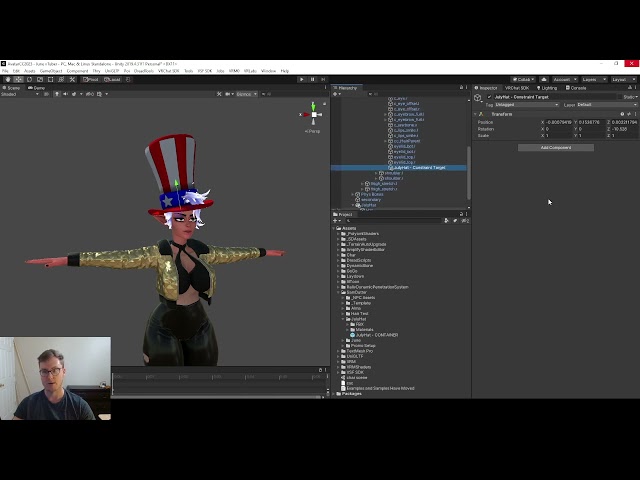
Task: Open the Transform component help icon
Action: [x=622, y=114]
